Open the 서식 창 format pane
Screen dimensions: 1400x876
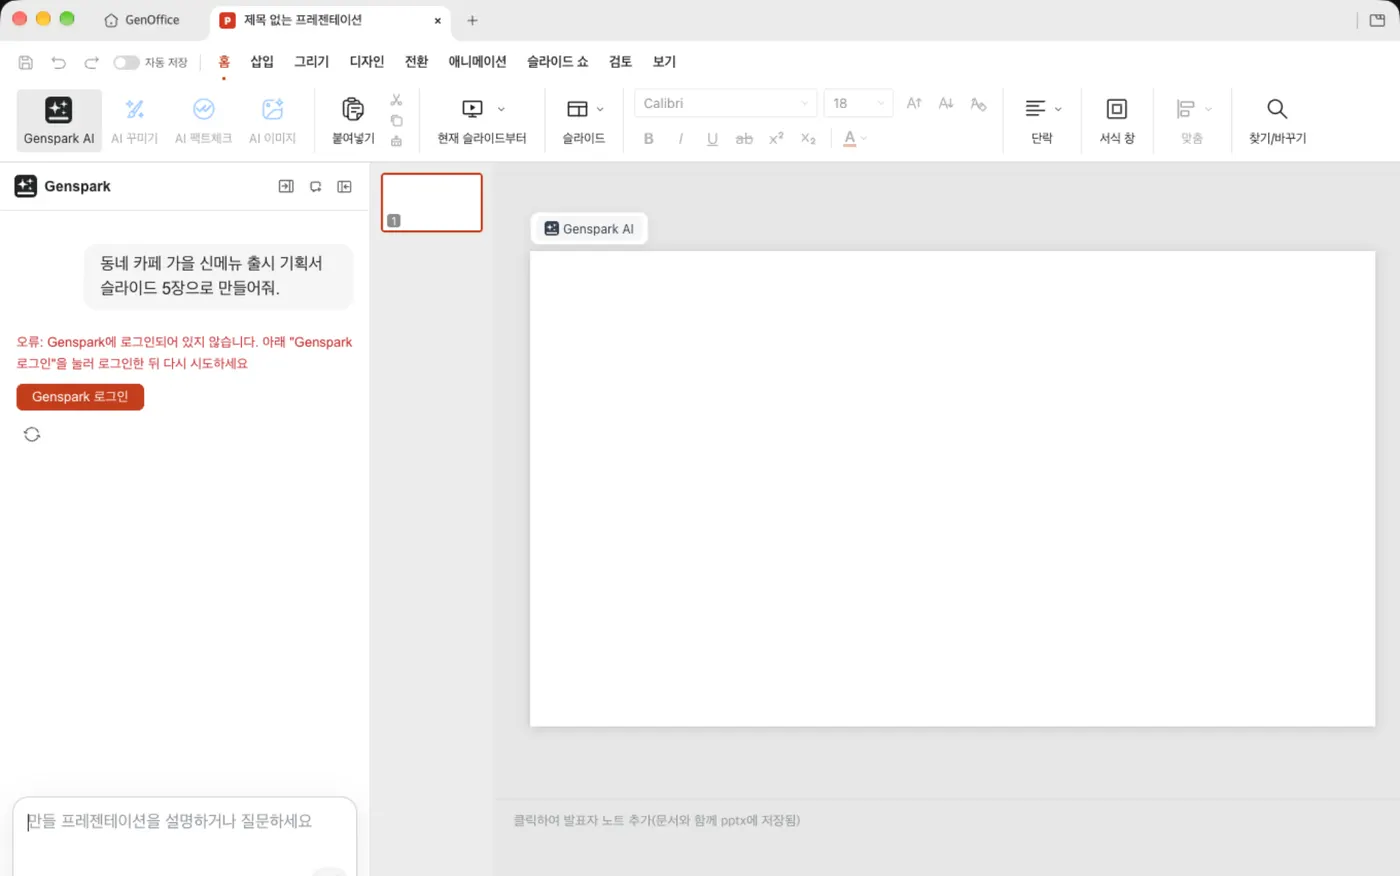pos(1117,120)
